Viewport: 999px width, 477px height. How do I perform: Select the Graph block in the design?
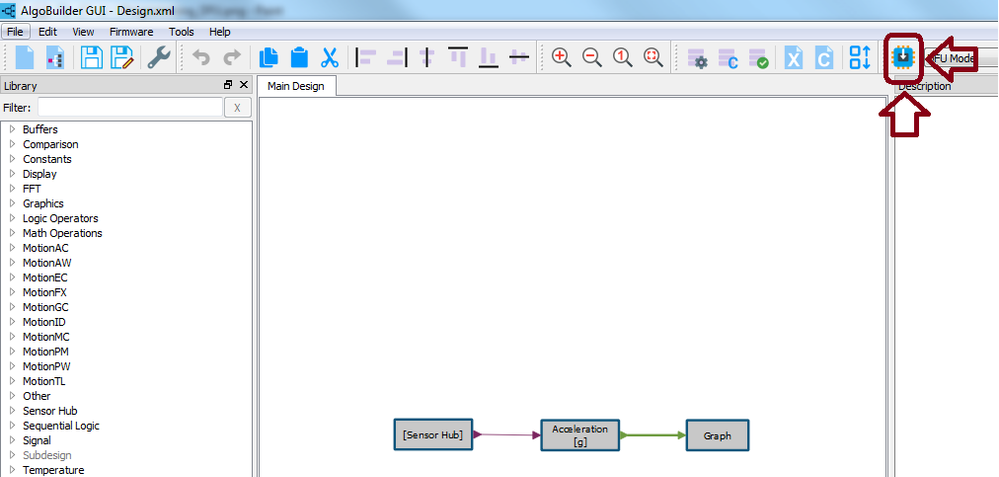point(717,436)
